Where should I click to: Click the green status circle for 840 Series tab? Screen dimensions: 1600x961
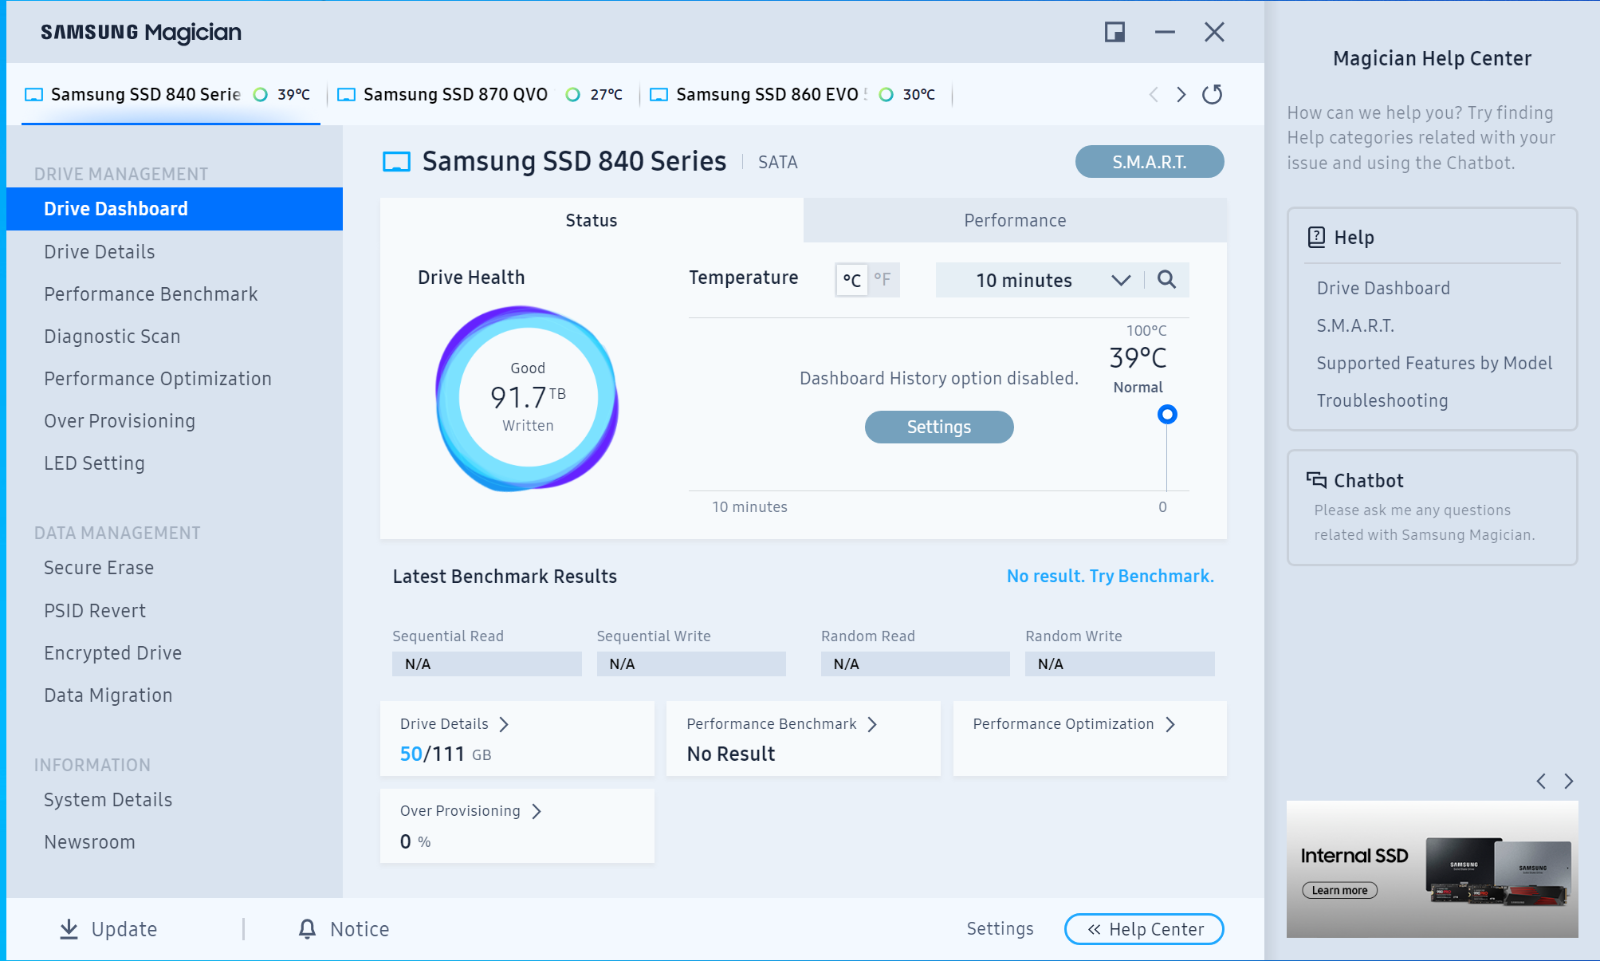260,95
